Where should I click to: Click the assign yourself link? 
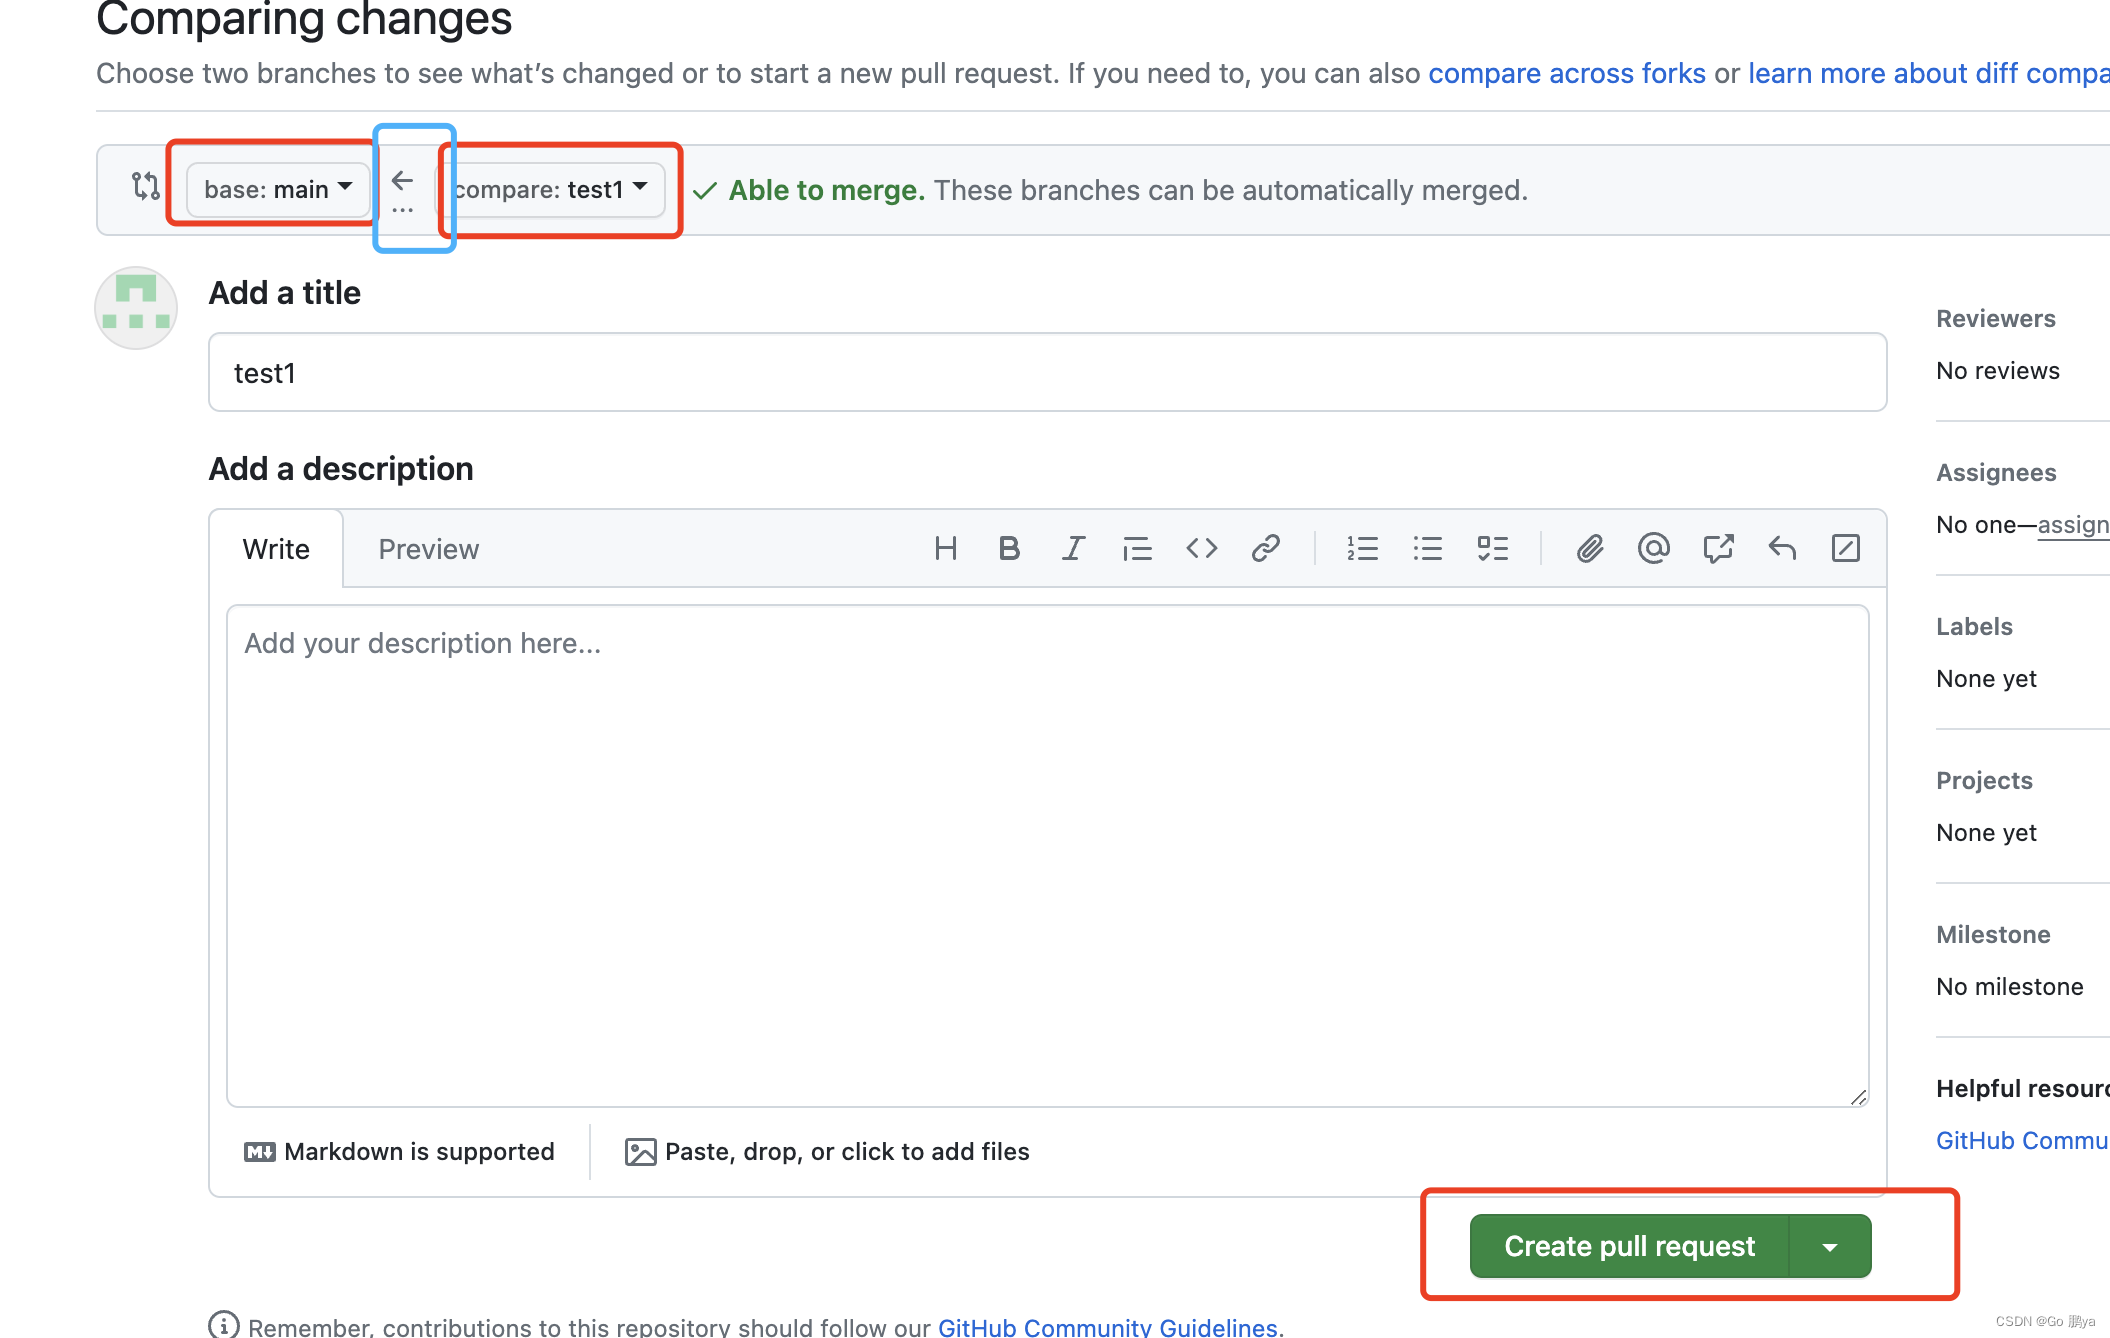coord(2073,525)
